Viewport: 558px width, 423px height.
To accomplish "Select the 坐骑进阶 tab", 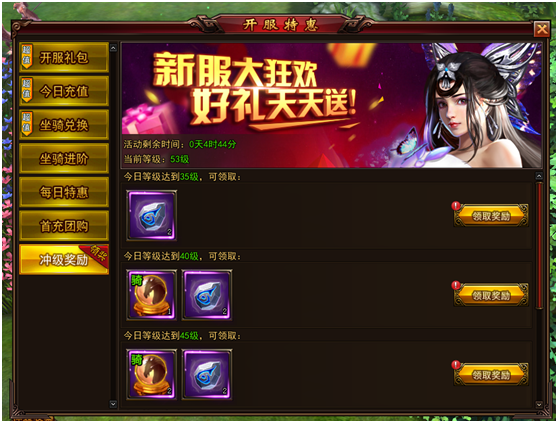I will tap(64, 158).
